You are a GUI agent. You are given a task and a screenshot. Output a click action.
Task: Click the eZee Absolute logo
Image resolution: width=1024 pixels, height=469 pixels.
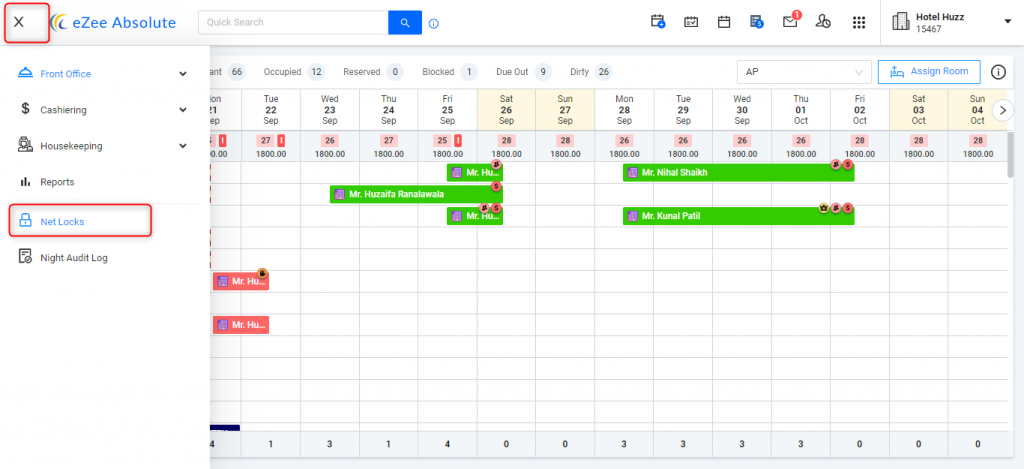click(113, 22)
